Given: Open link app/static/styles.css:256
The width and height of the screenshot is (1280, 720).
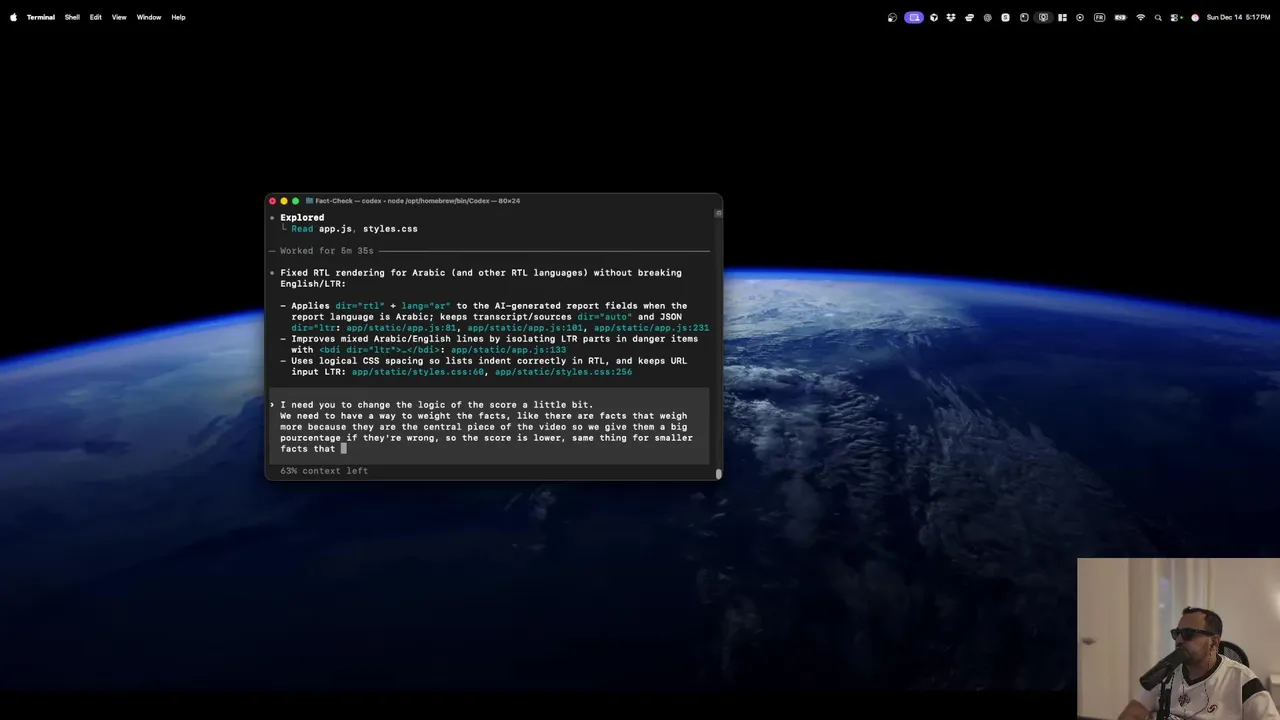Looking at the screenshot, I should tap(563, 372).
